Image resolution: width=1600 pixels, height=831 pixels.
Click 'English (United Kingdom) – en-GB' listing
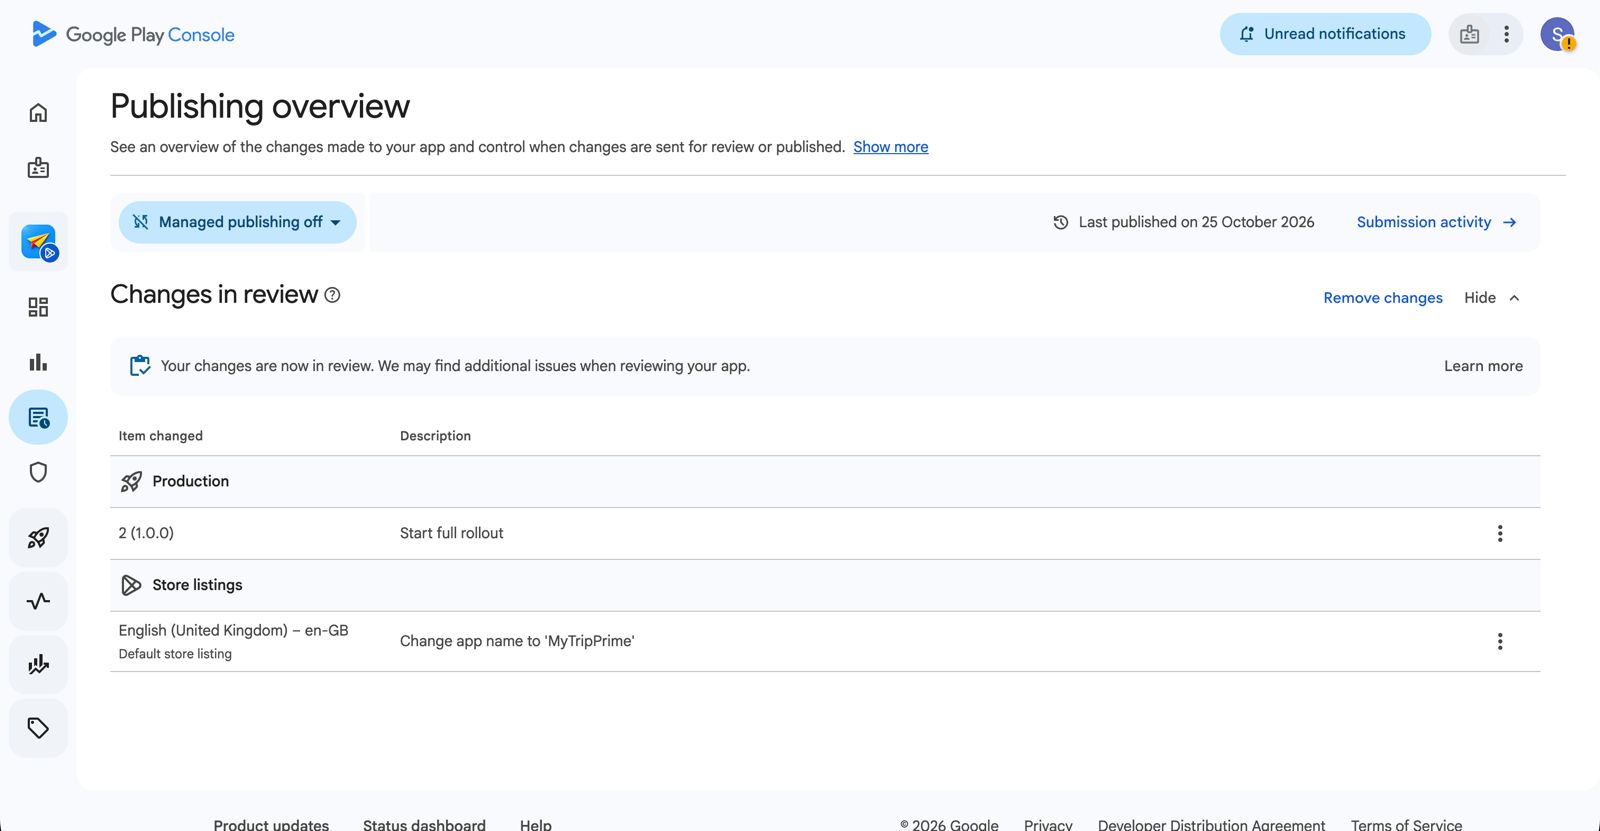233,630
